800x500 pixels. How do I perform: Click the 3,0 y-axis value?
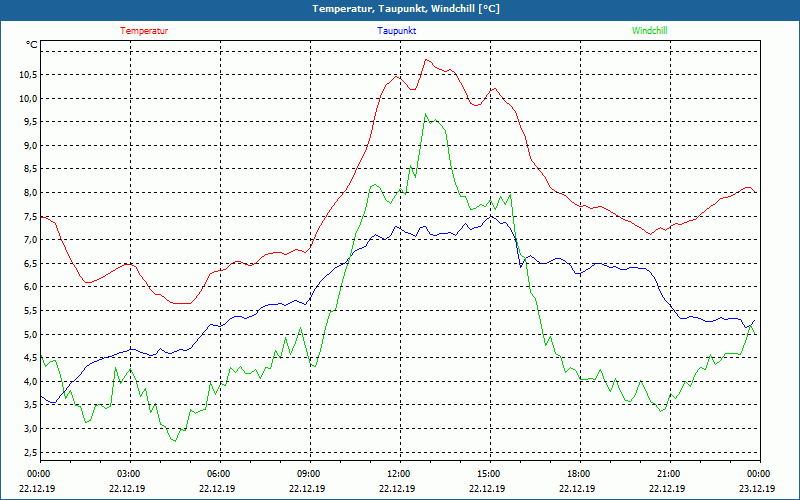tap(30, 429)
